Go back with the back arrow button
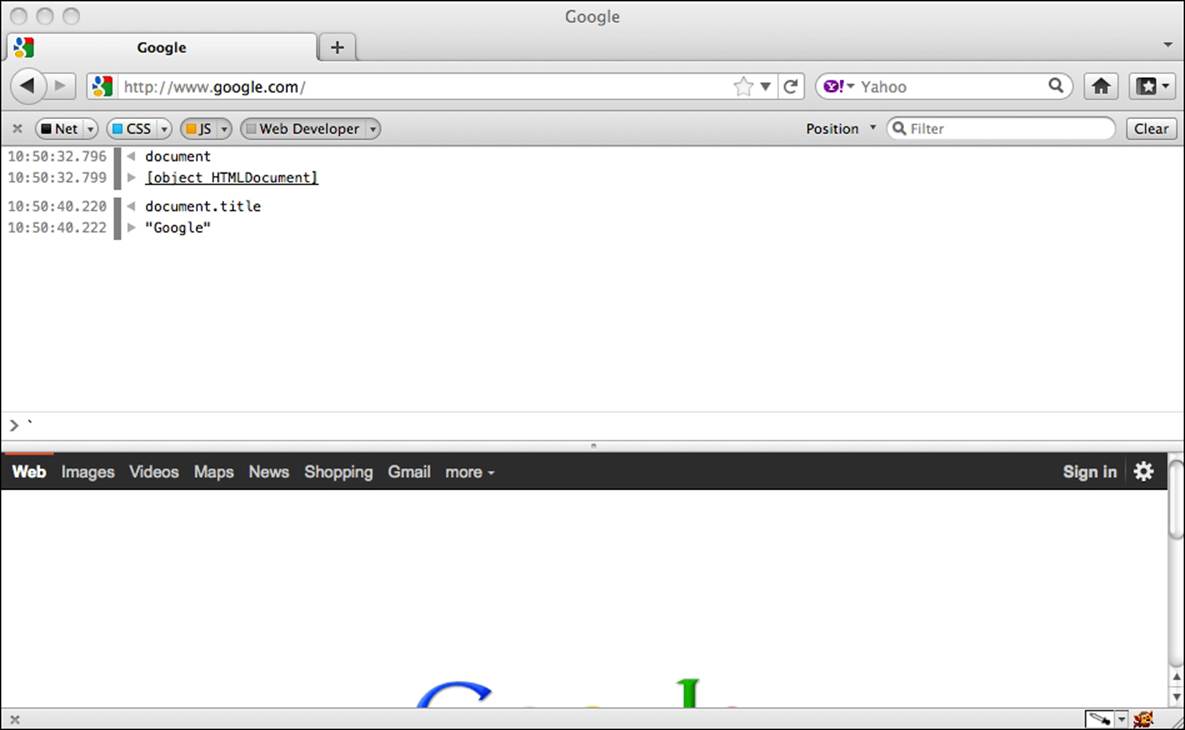 tap(28, 86)
